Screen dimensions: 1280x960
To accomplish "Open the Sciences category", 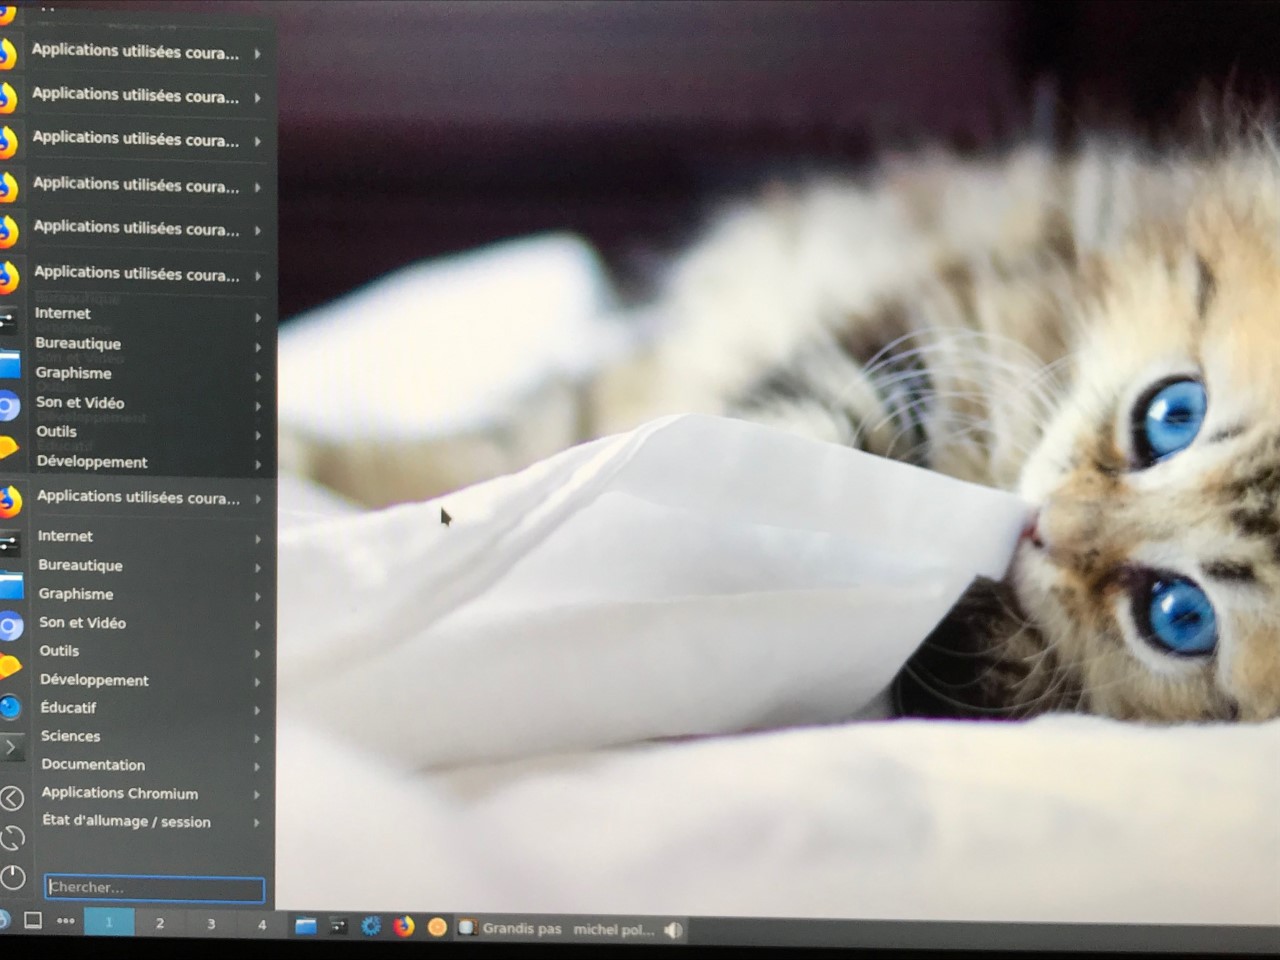I will click(x=148, y=736).
